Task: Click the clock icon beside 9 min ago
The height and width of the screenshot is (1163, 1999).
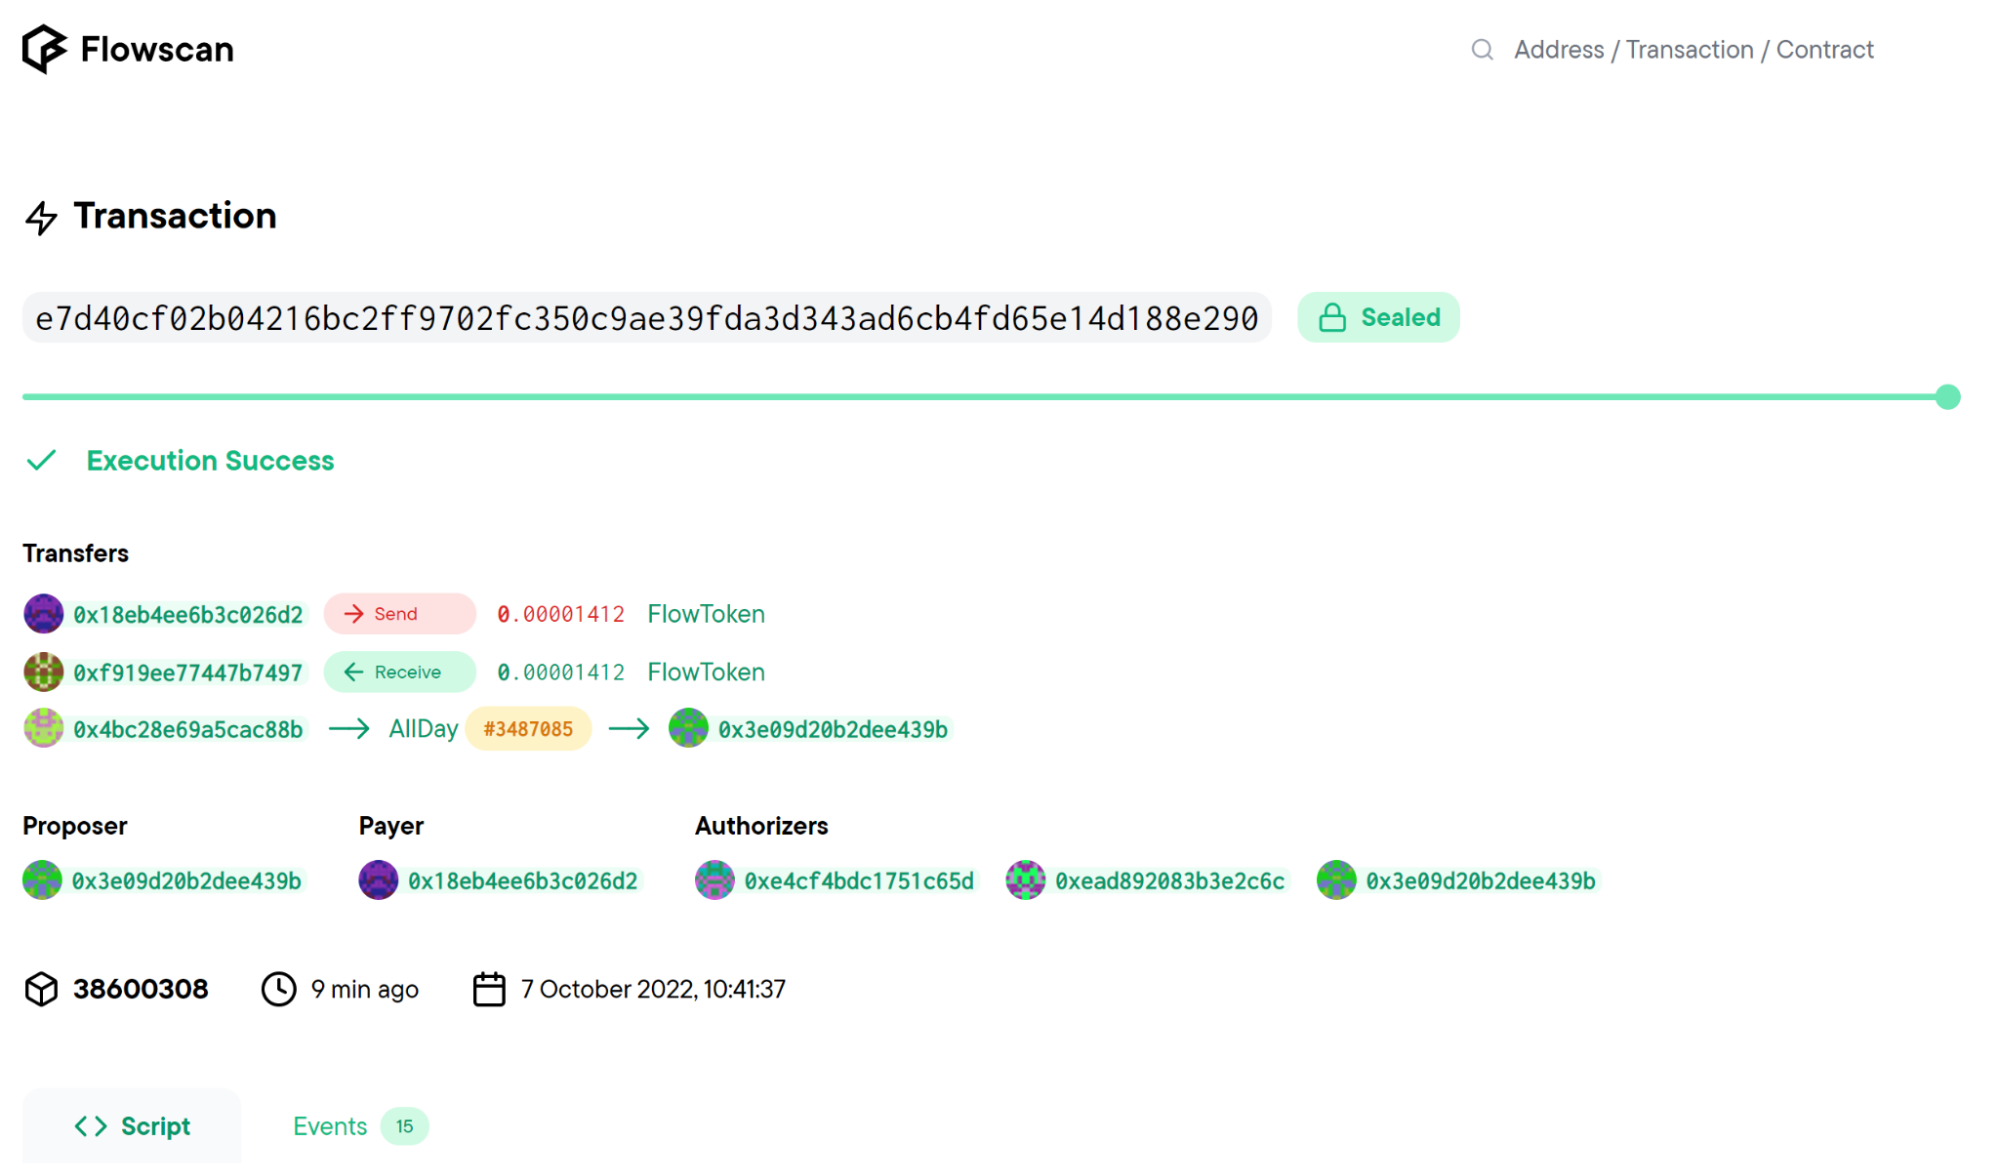Action: click(278, 989)
